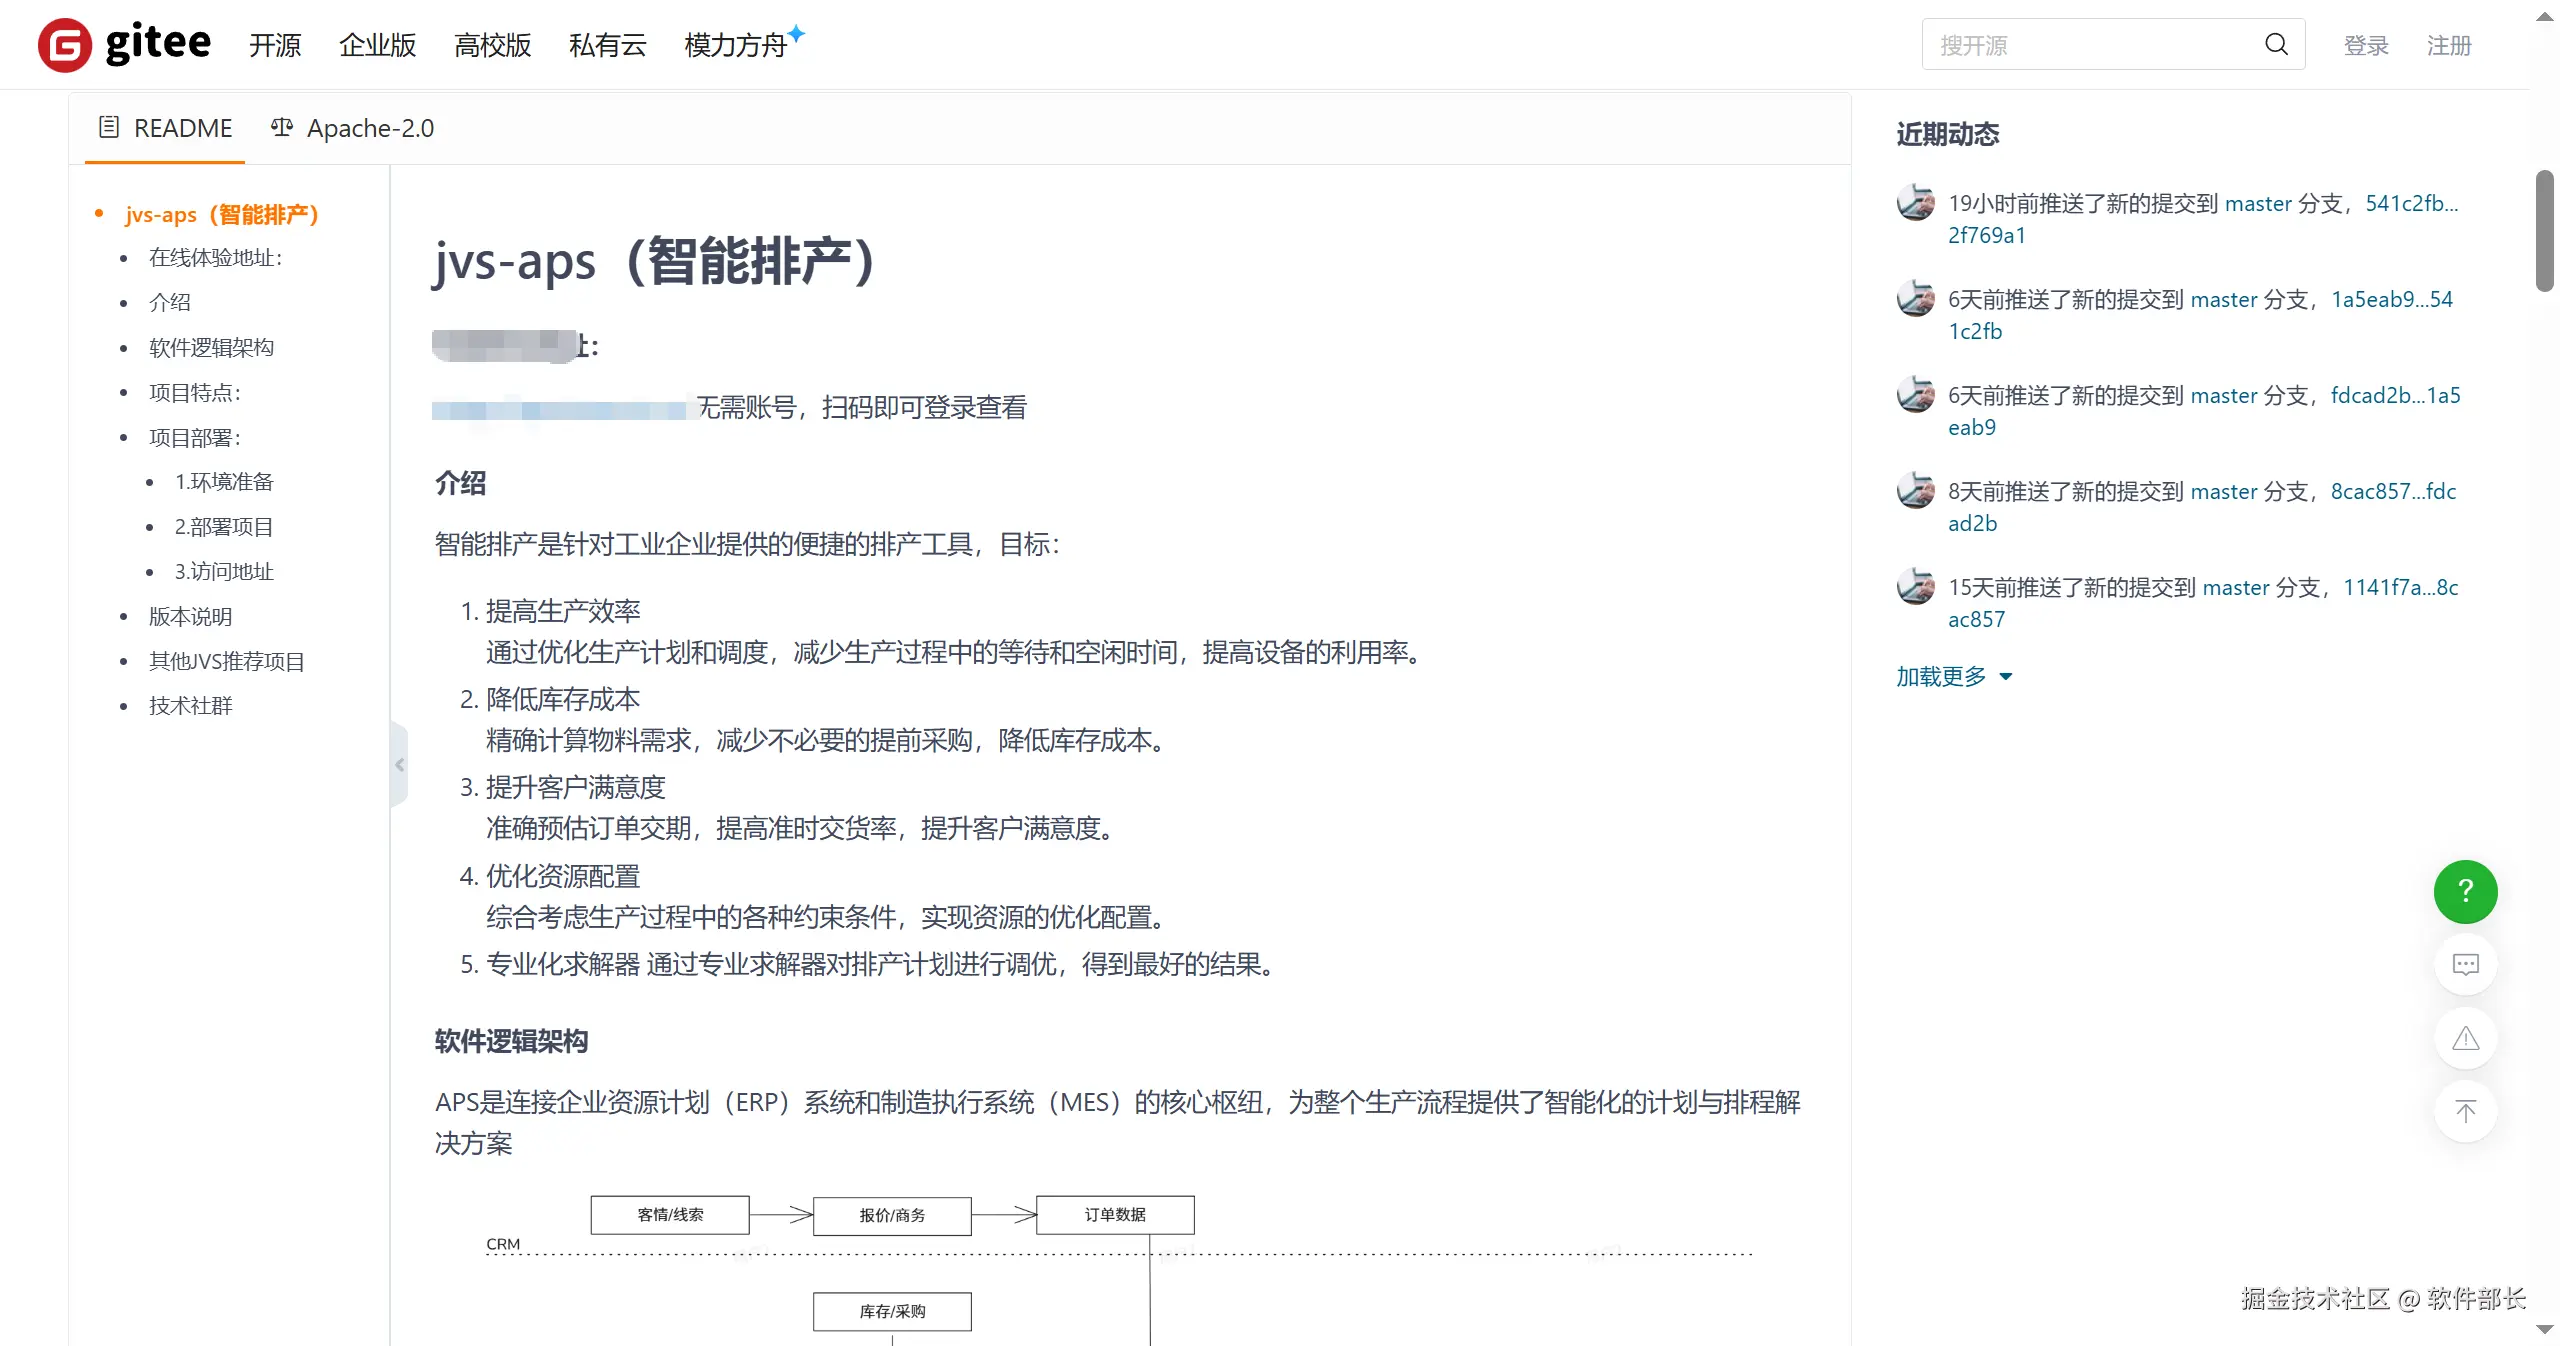
Task: Click the back-to-top arrow icon
Action: click(x=2465, y=1111)
